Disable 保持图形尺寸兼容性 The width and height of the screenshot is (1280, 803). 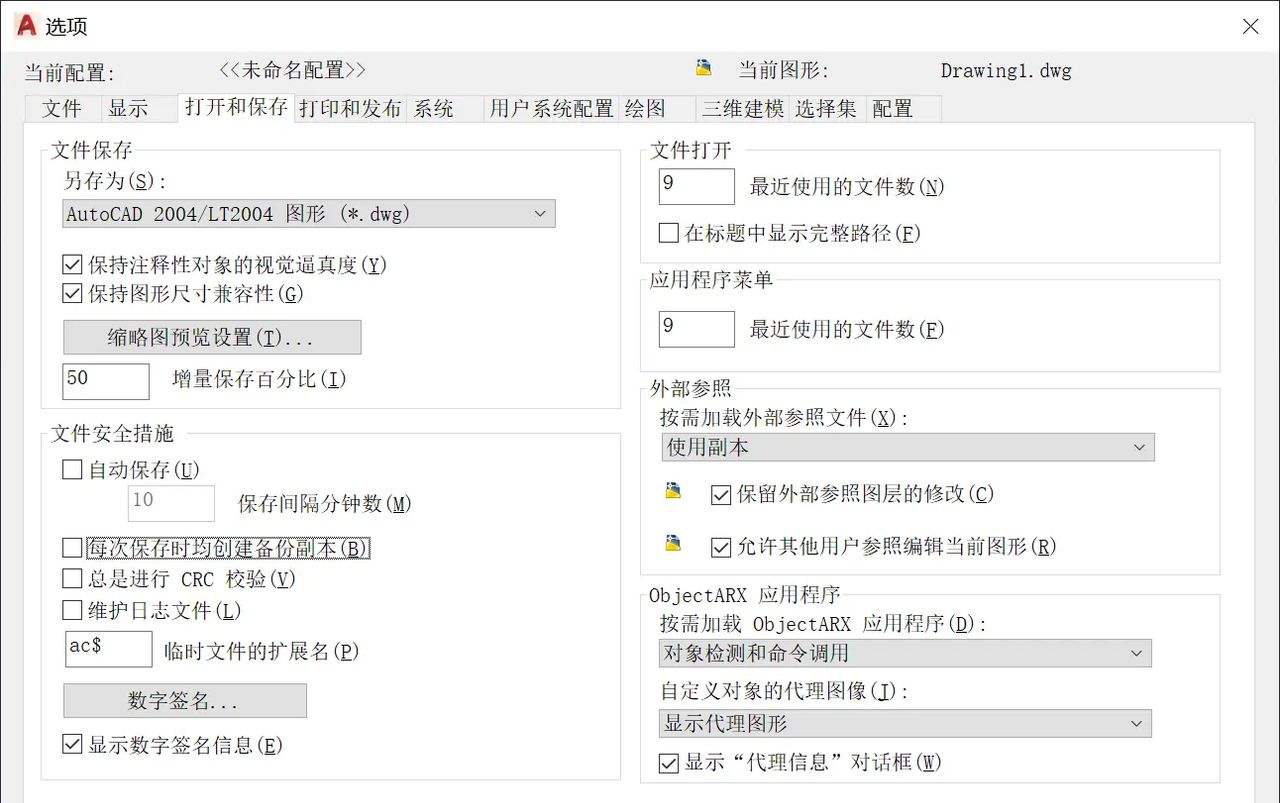71,293
